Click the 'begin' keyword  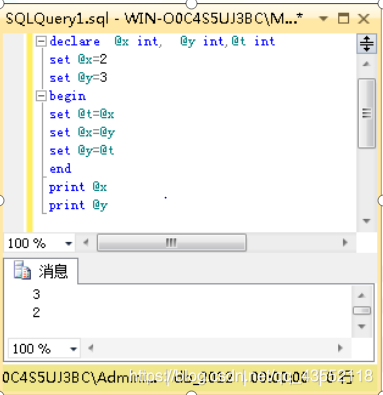tap(67, 96)
